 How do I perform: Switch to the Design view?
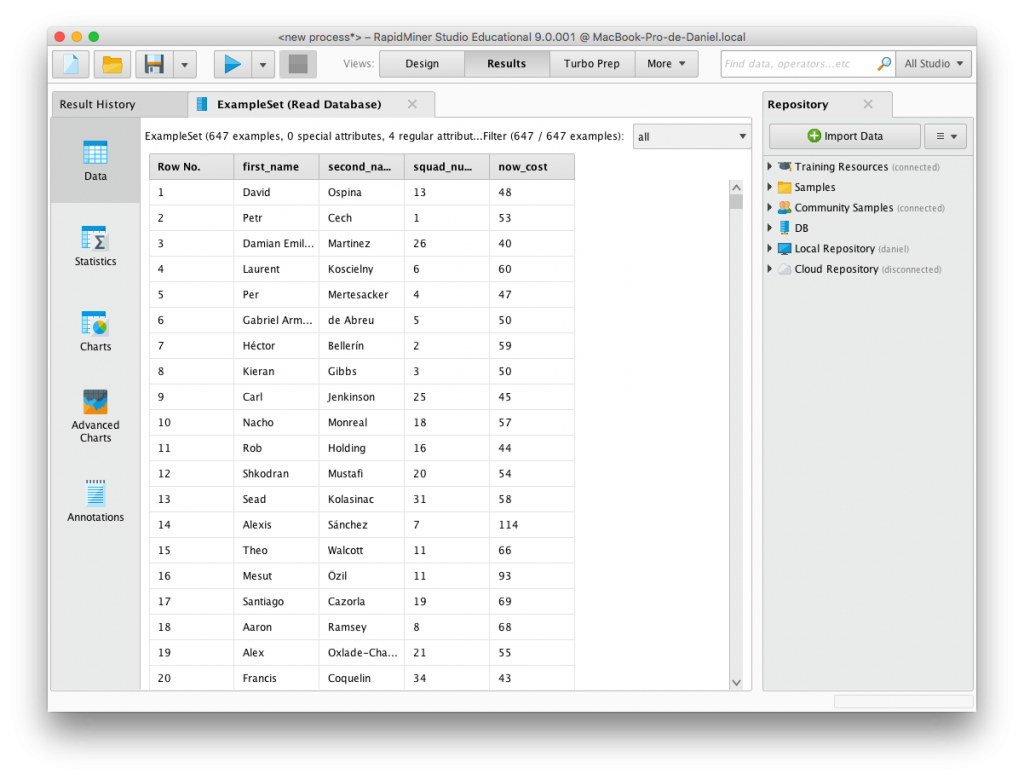[x=422, y=64]
